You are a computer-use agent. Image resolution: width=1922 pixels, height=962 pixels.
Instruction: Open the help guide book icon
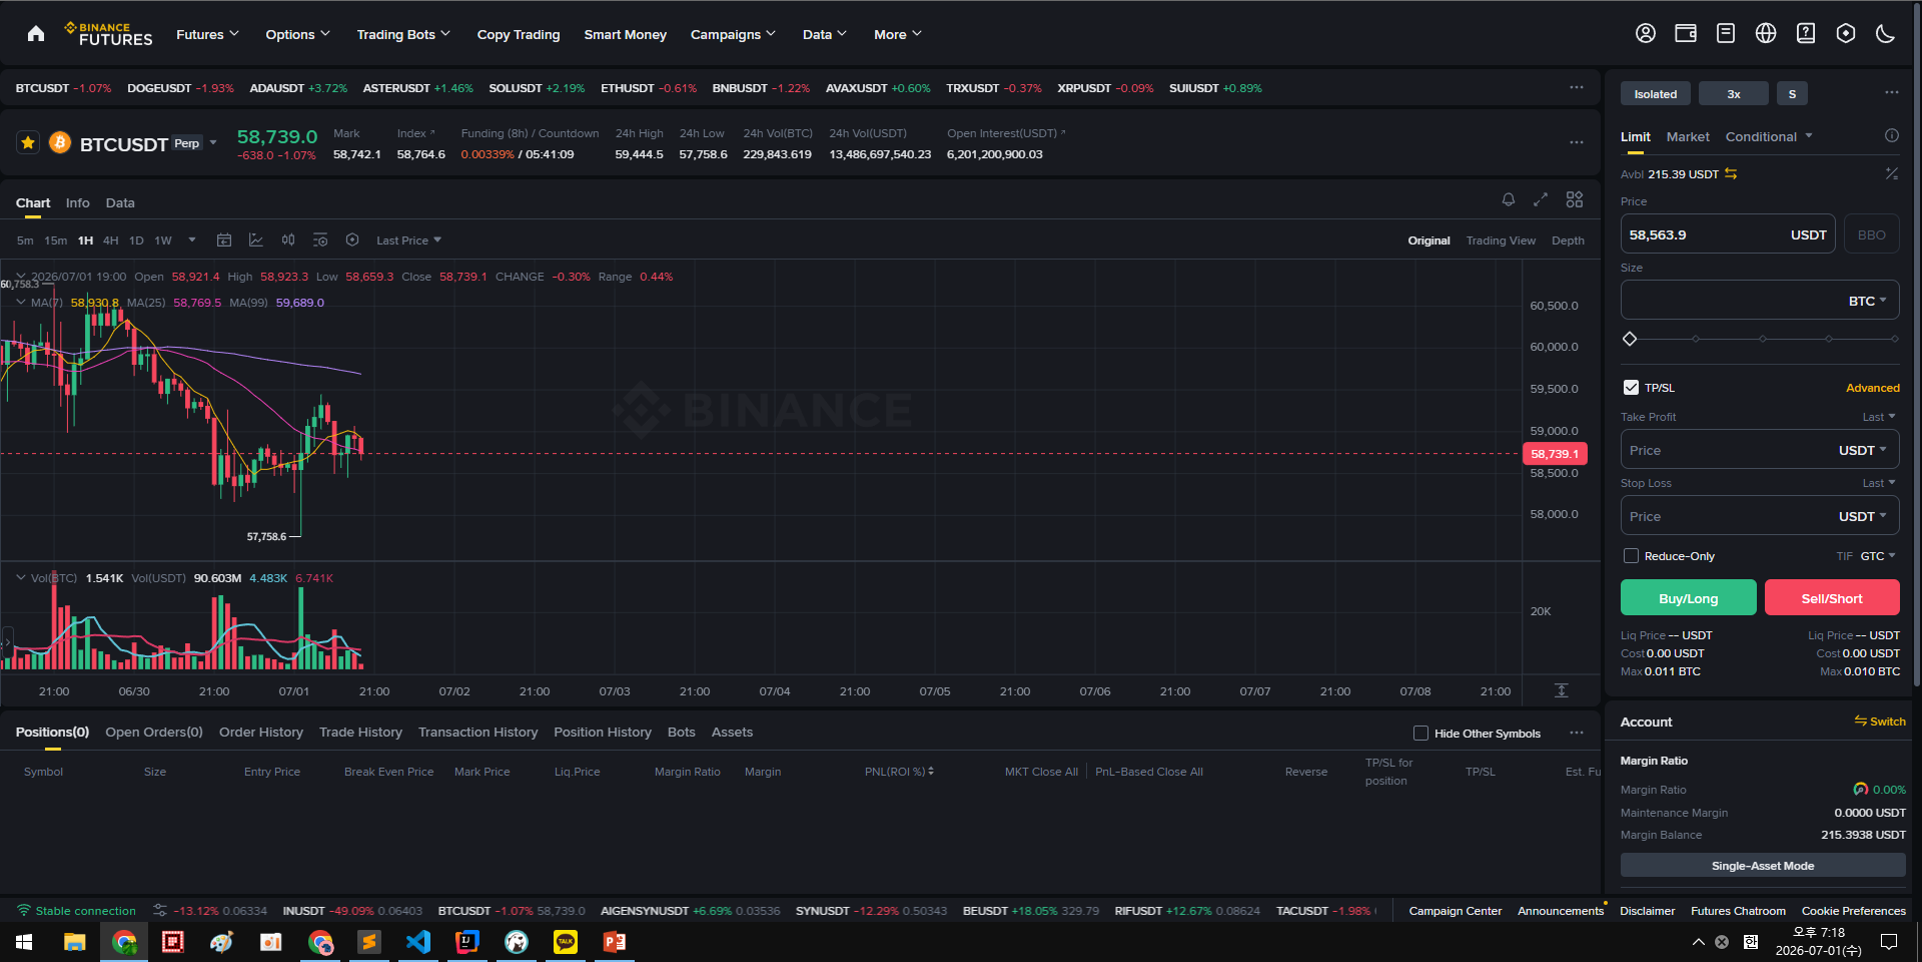point(1805,34)
